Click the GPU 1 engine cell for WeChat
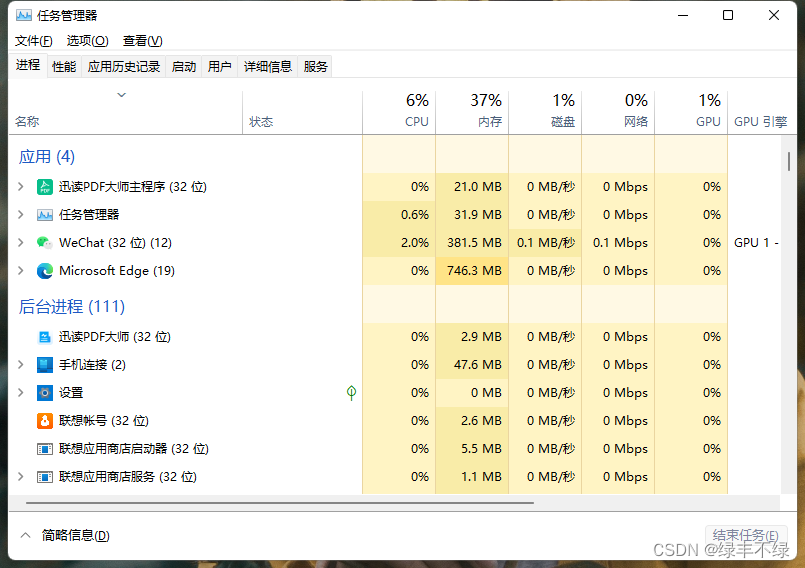This screenshot has height=568, width=805. click(x=756, y=242)
